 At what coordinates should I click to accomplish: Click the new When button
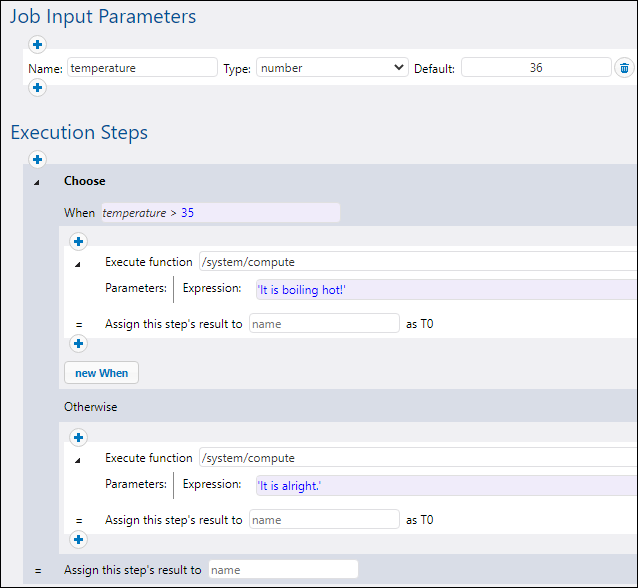coord(101,373)
